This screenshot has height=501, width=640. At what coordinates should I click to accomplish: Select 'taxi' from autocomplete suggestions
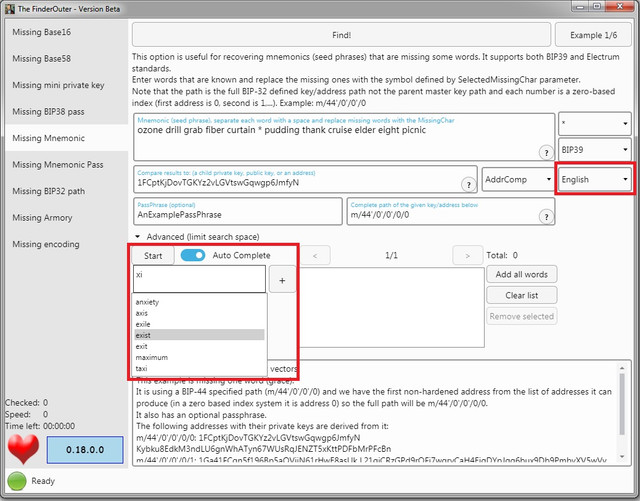click(199, 368)
